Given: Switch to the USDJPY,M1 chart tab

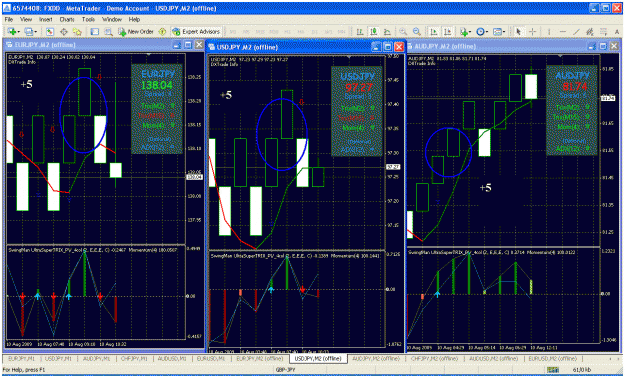Looking at the screenshot, I should point(58,359).
